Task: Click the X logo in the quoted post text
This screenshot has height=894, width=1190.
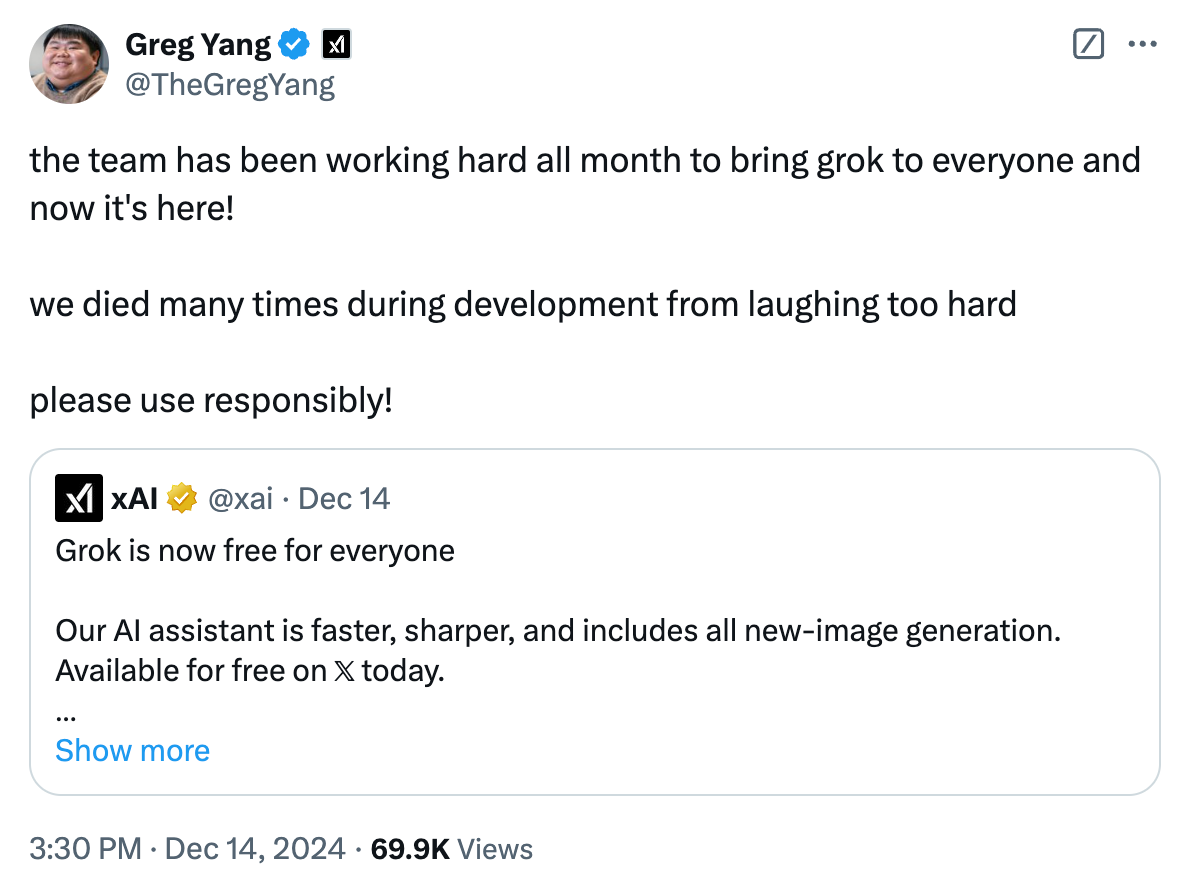Action: pos(343,671)
